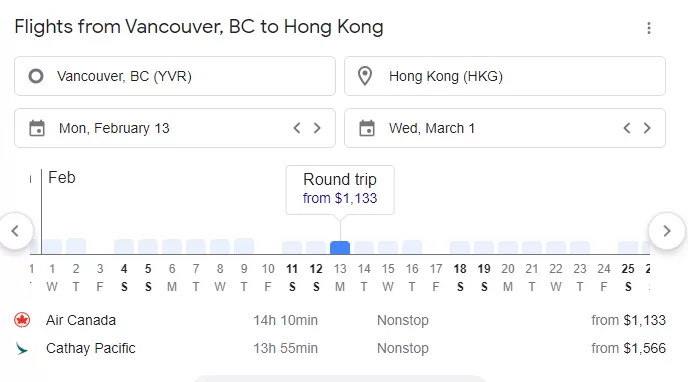Go to next departure date

(x=317, y=128)
